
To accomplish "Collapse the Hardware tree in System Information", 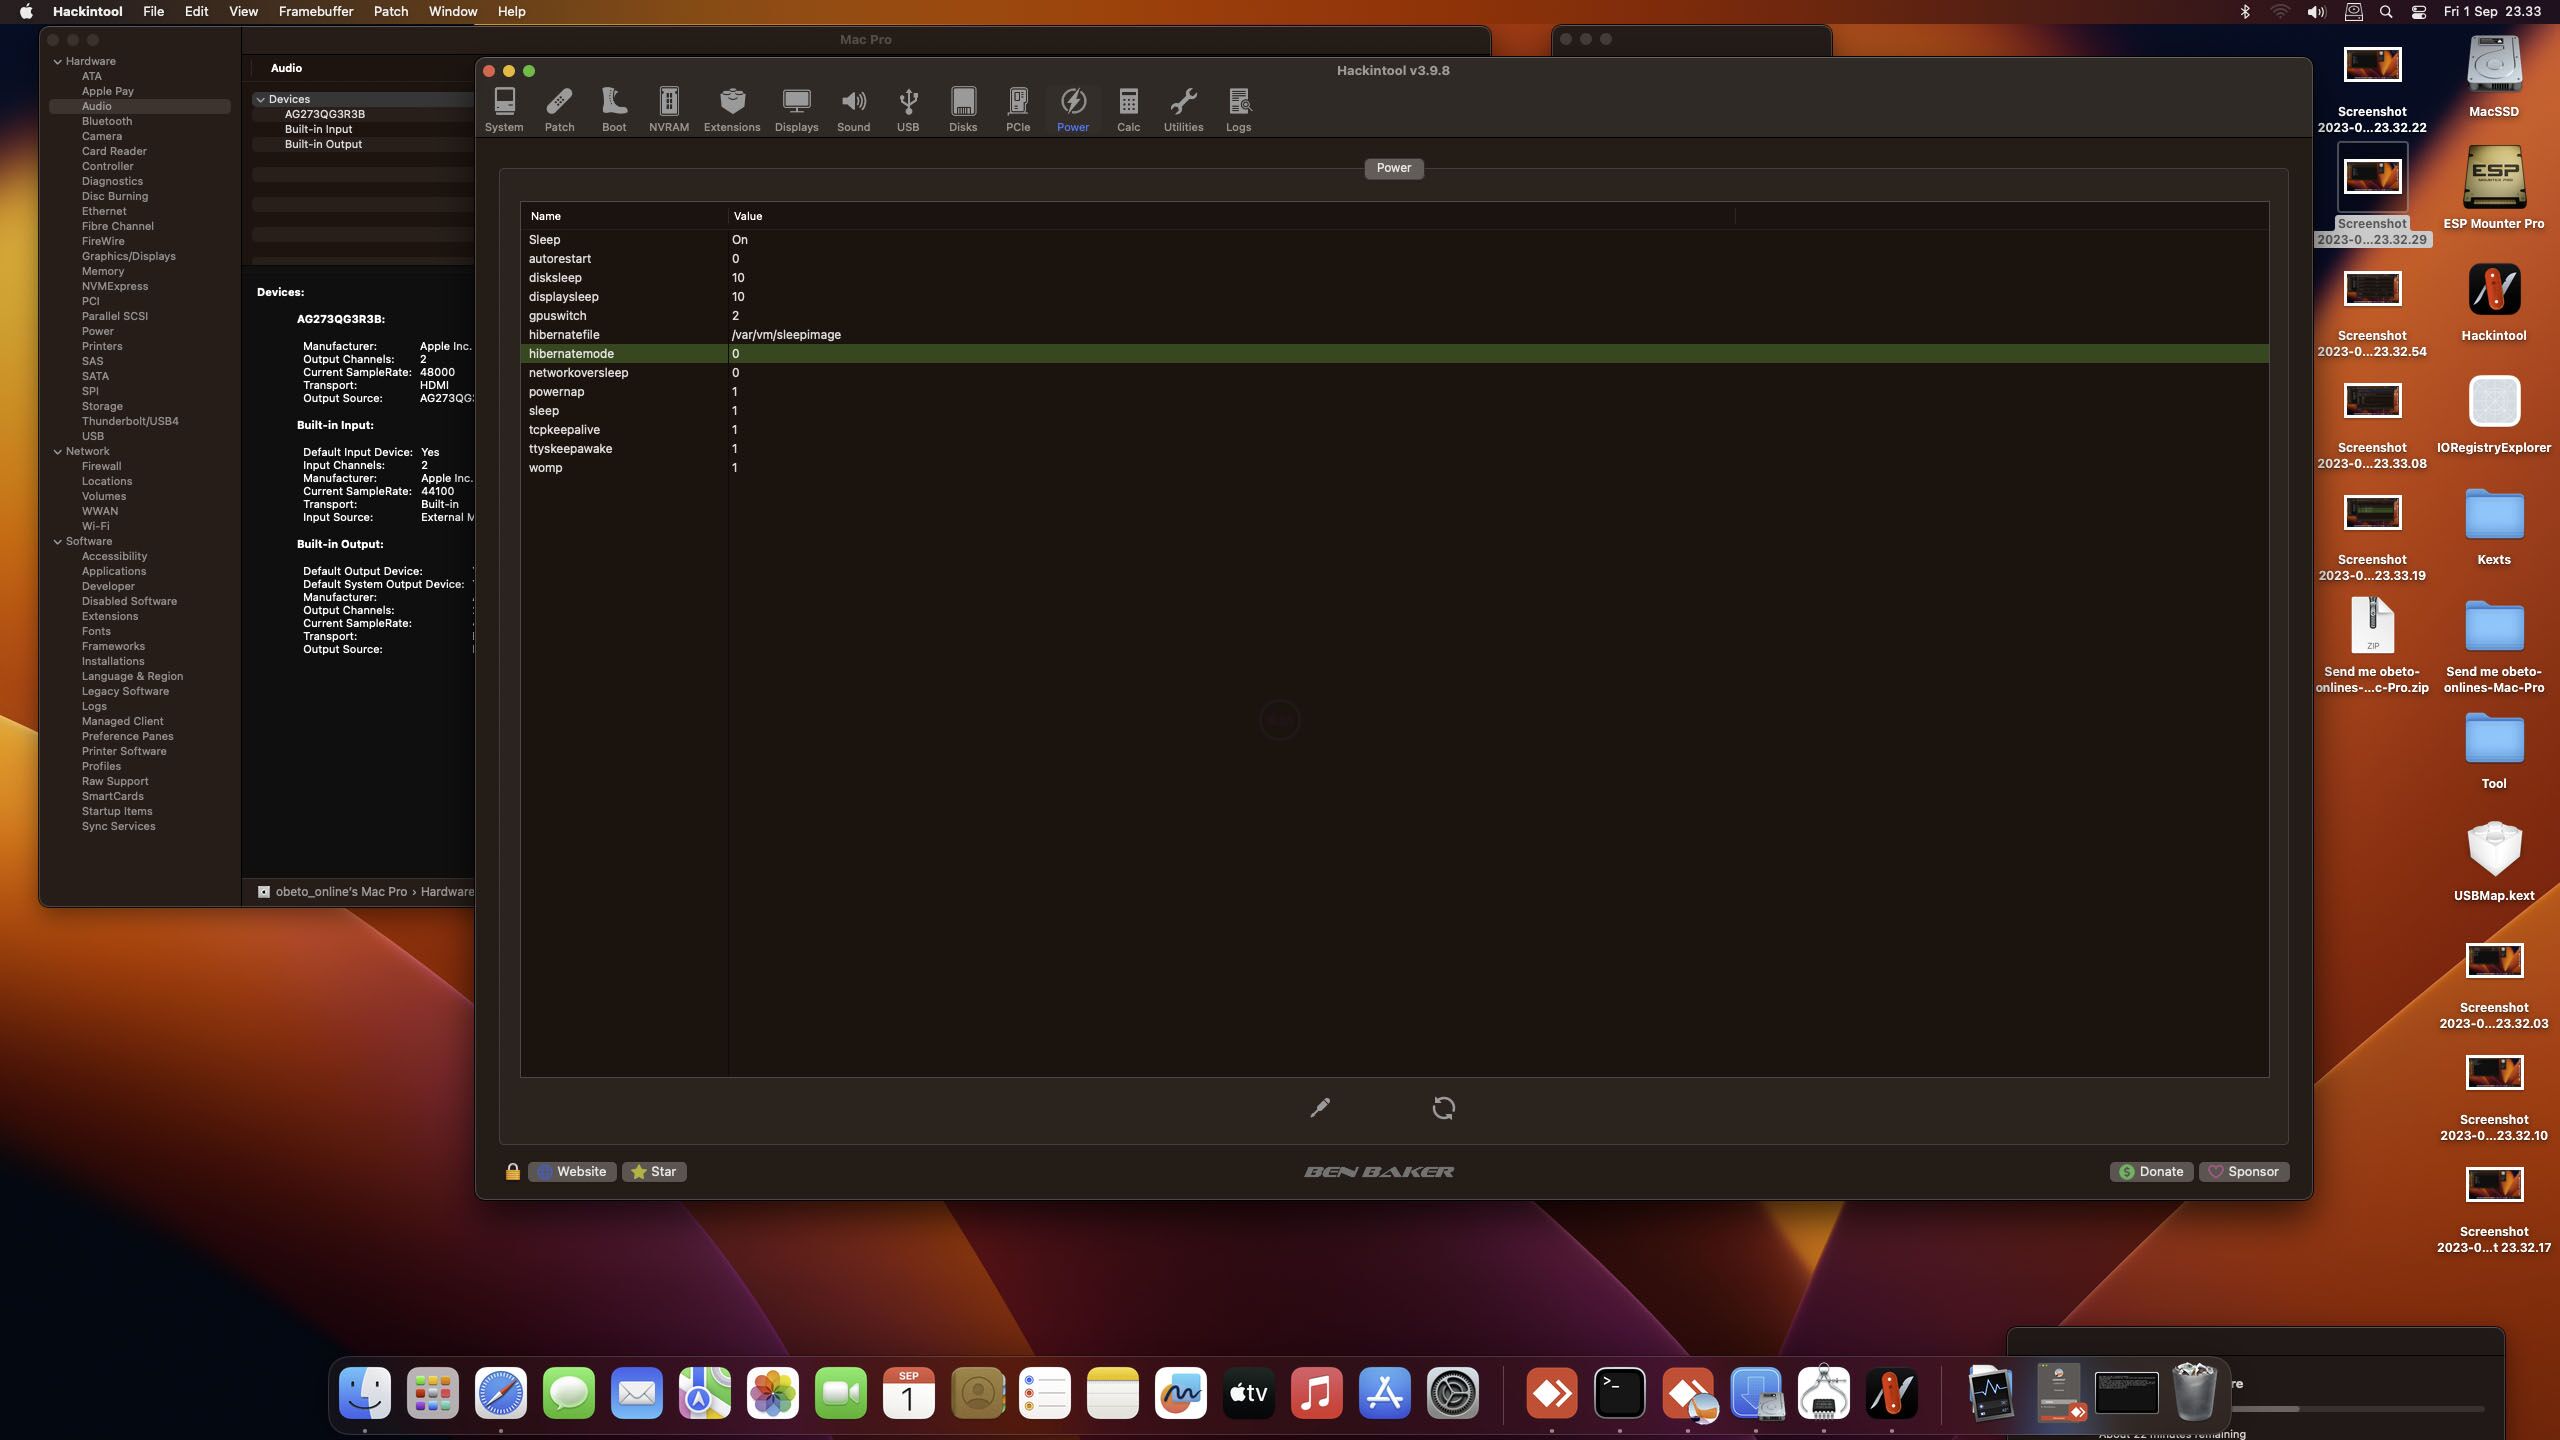I will (x=58, y=61).
